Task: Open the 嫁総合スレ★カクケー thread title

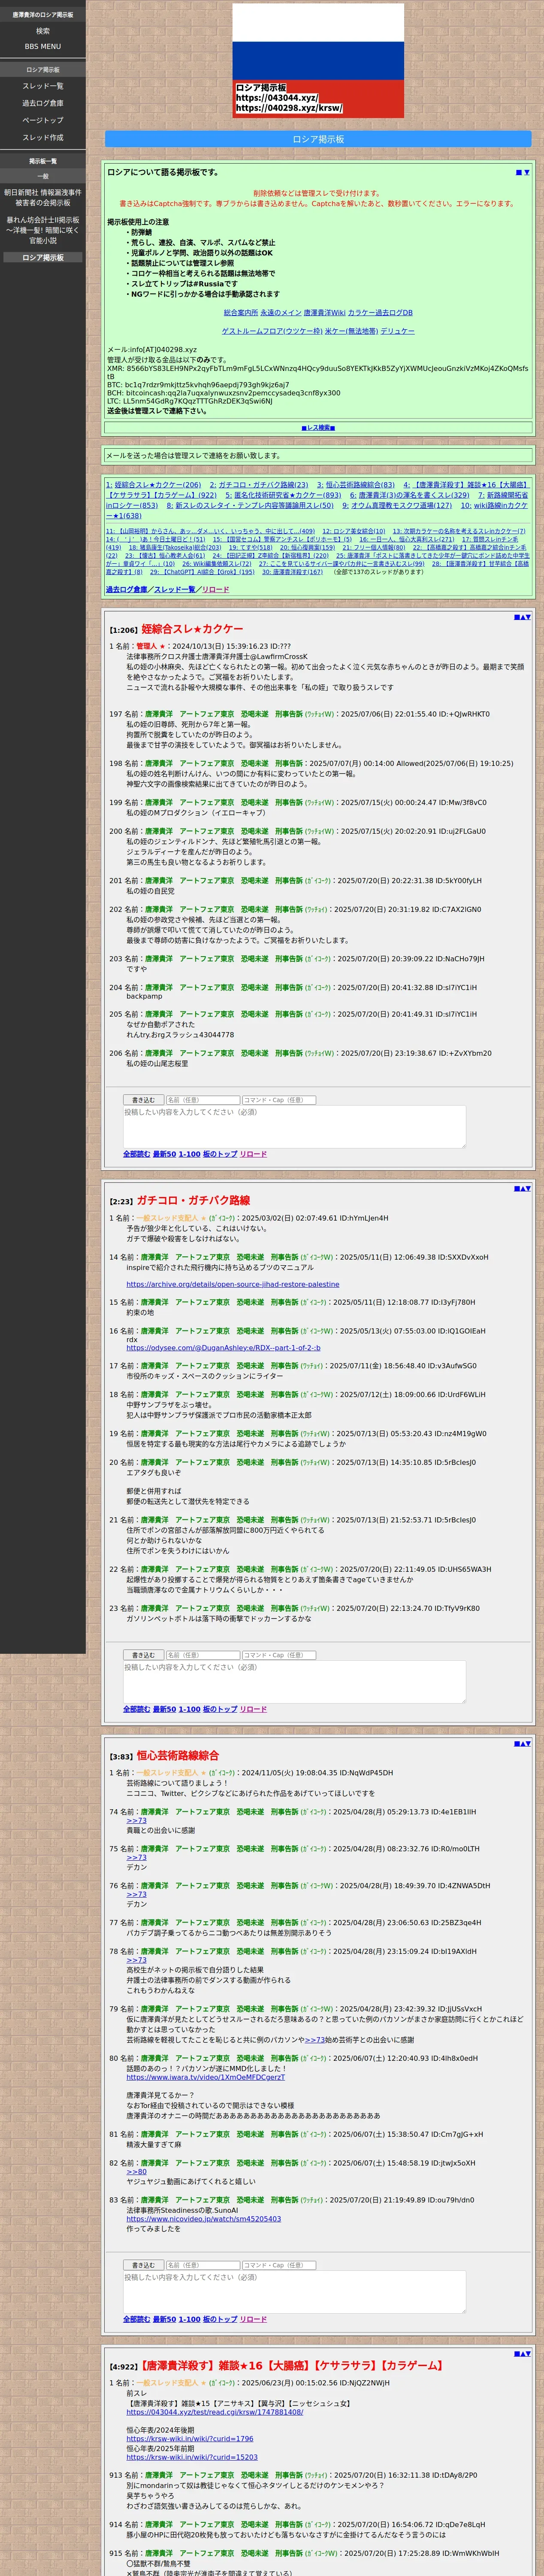Action: click(192, 629)
